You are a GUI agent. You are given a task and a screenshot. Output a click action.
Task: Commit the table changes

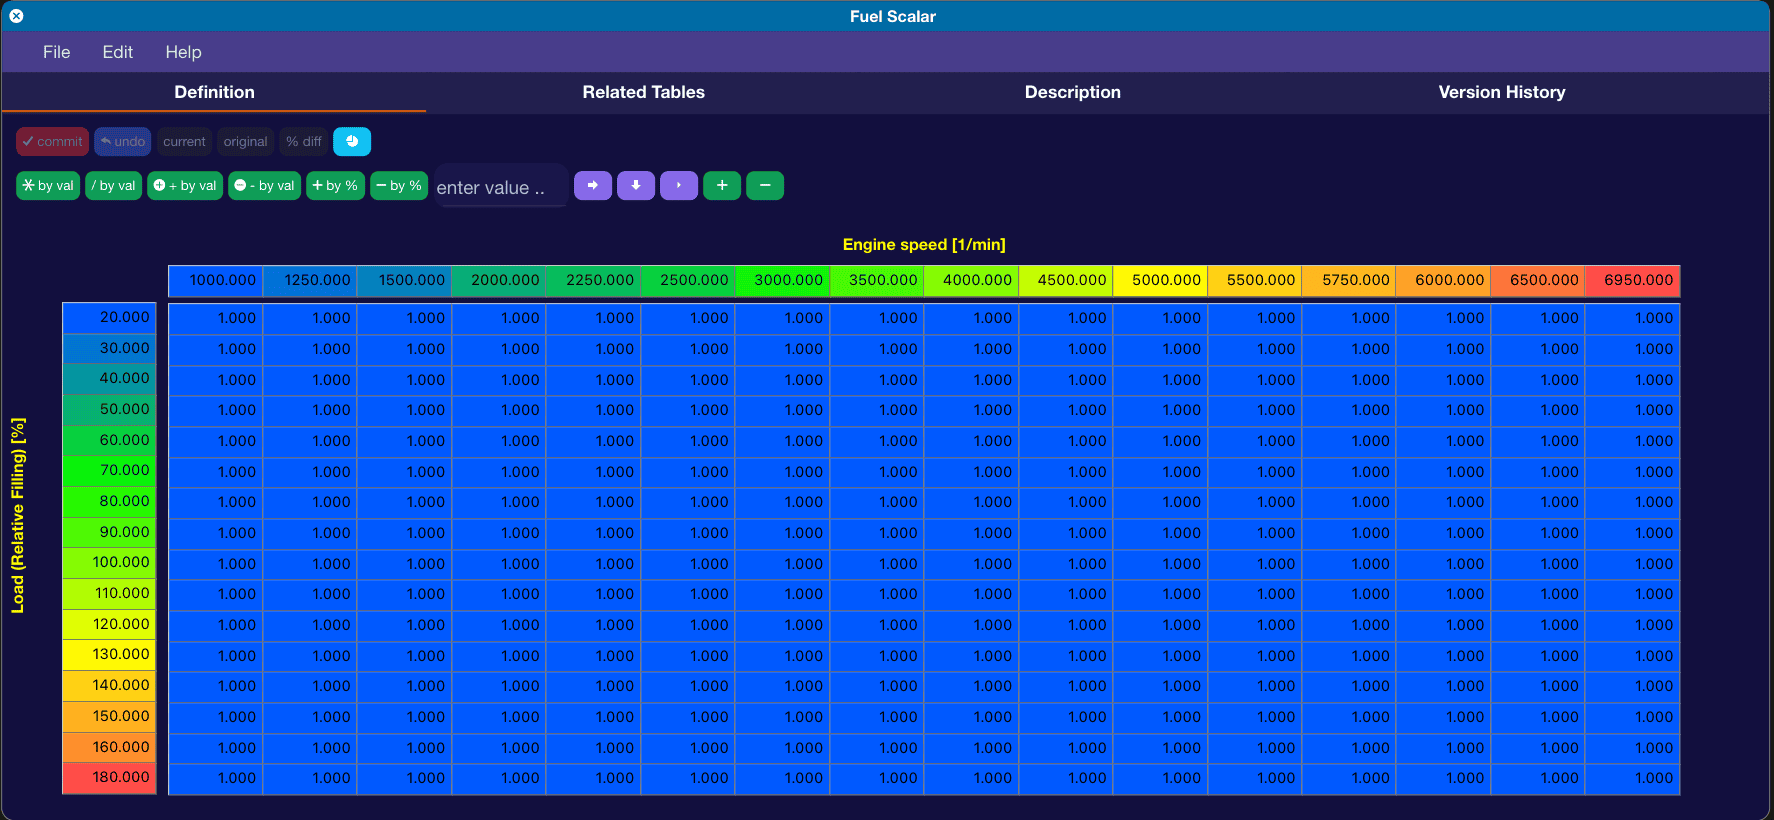pos(52,141)
